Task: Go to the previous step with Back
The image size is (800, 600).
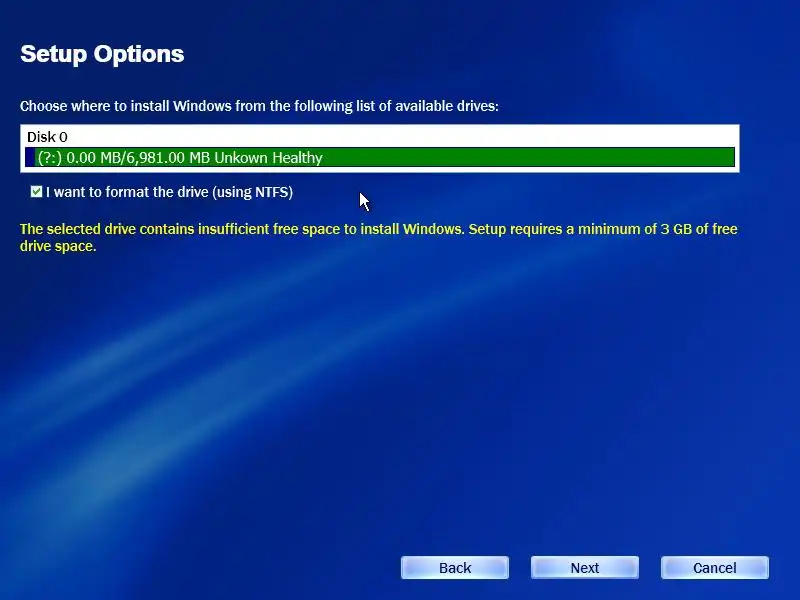Action: point(455,568)
